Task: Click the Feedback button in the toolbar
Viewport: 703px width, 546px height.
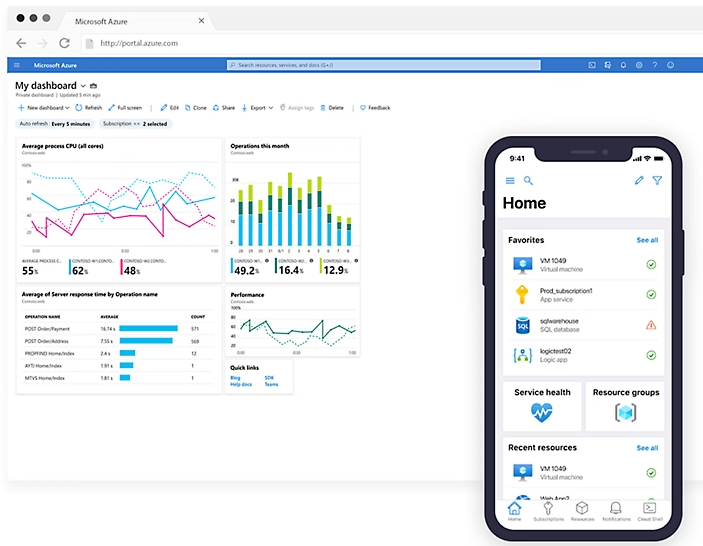Action: click(x=375, y=108)
